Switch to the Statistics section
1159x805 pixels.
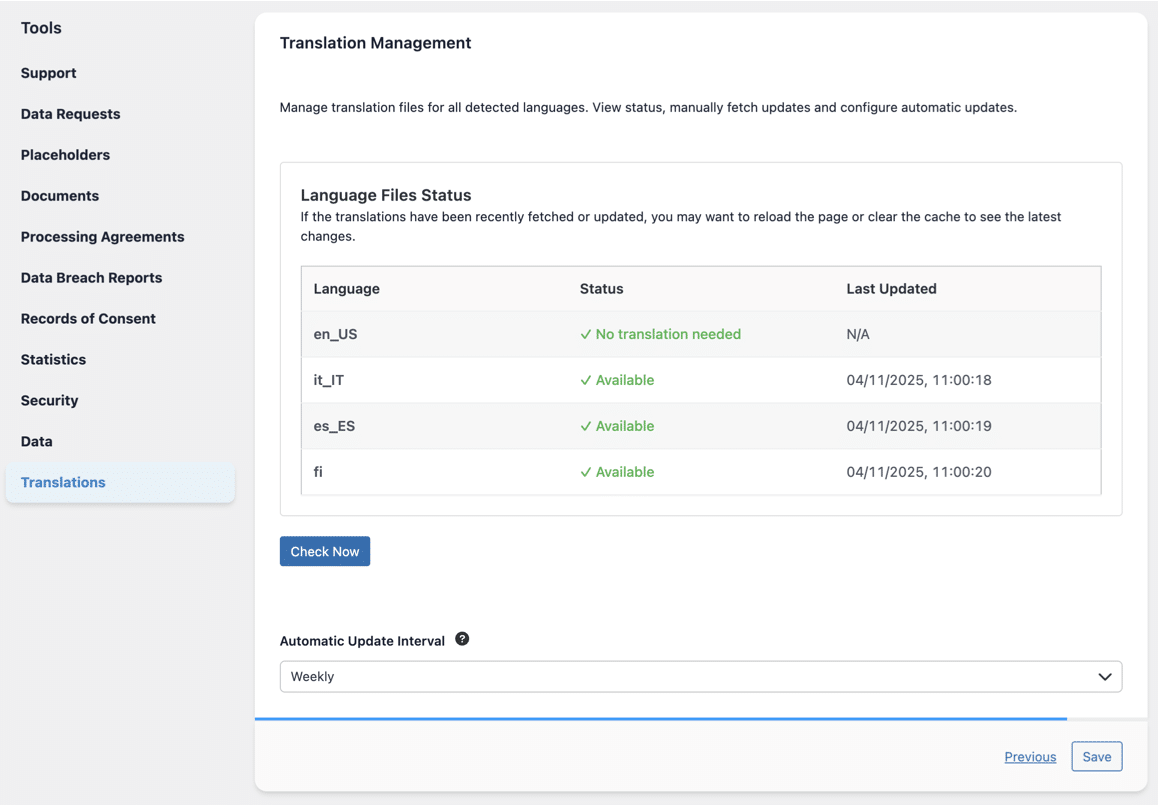click(54, 360)
